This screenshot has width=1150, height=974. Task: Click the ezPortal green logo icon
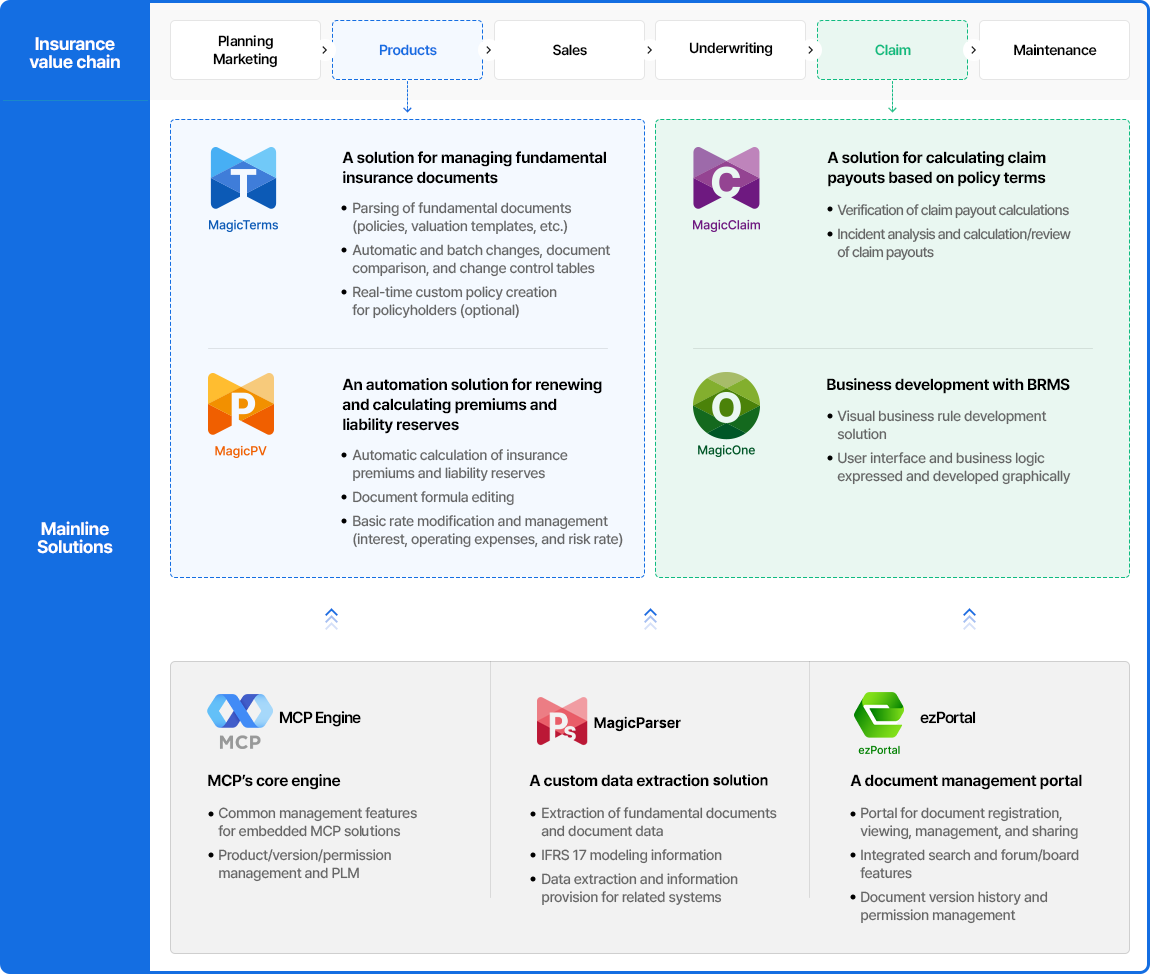tap(879, 715)
